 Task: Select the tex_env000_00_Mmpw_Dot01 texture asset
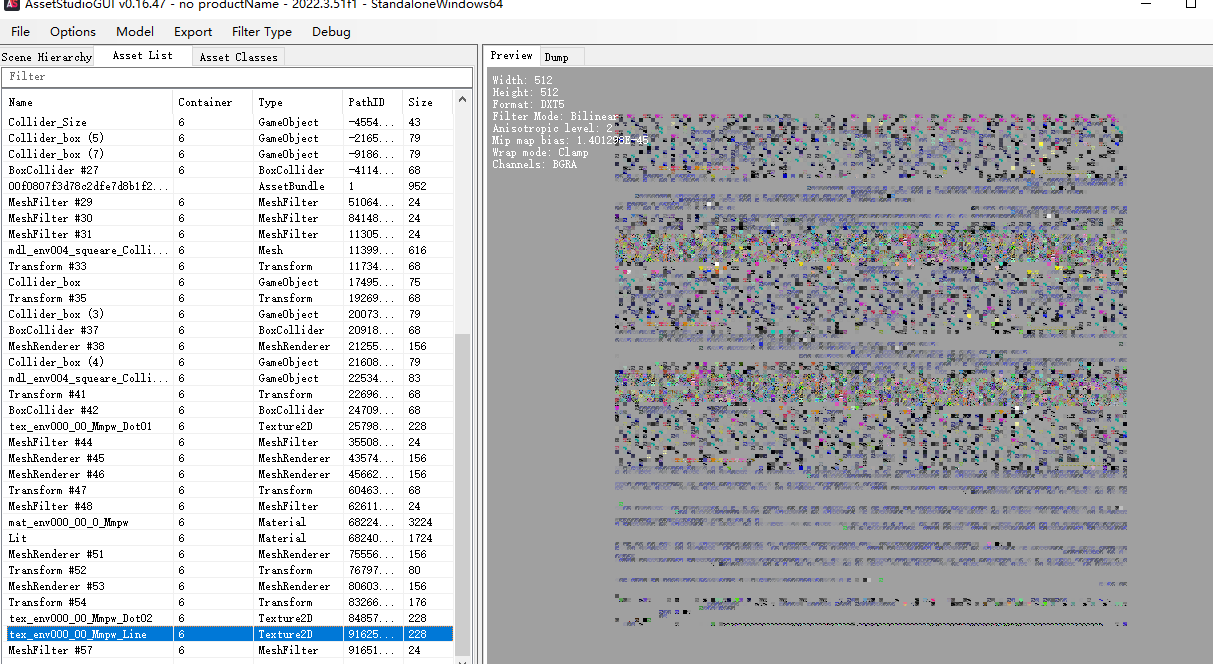pyautogui.click(x=80, y=426)
